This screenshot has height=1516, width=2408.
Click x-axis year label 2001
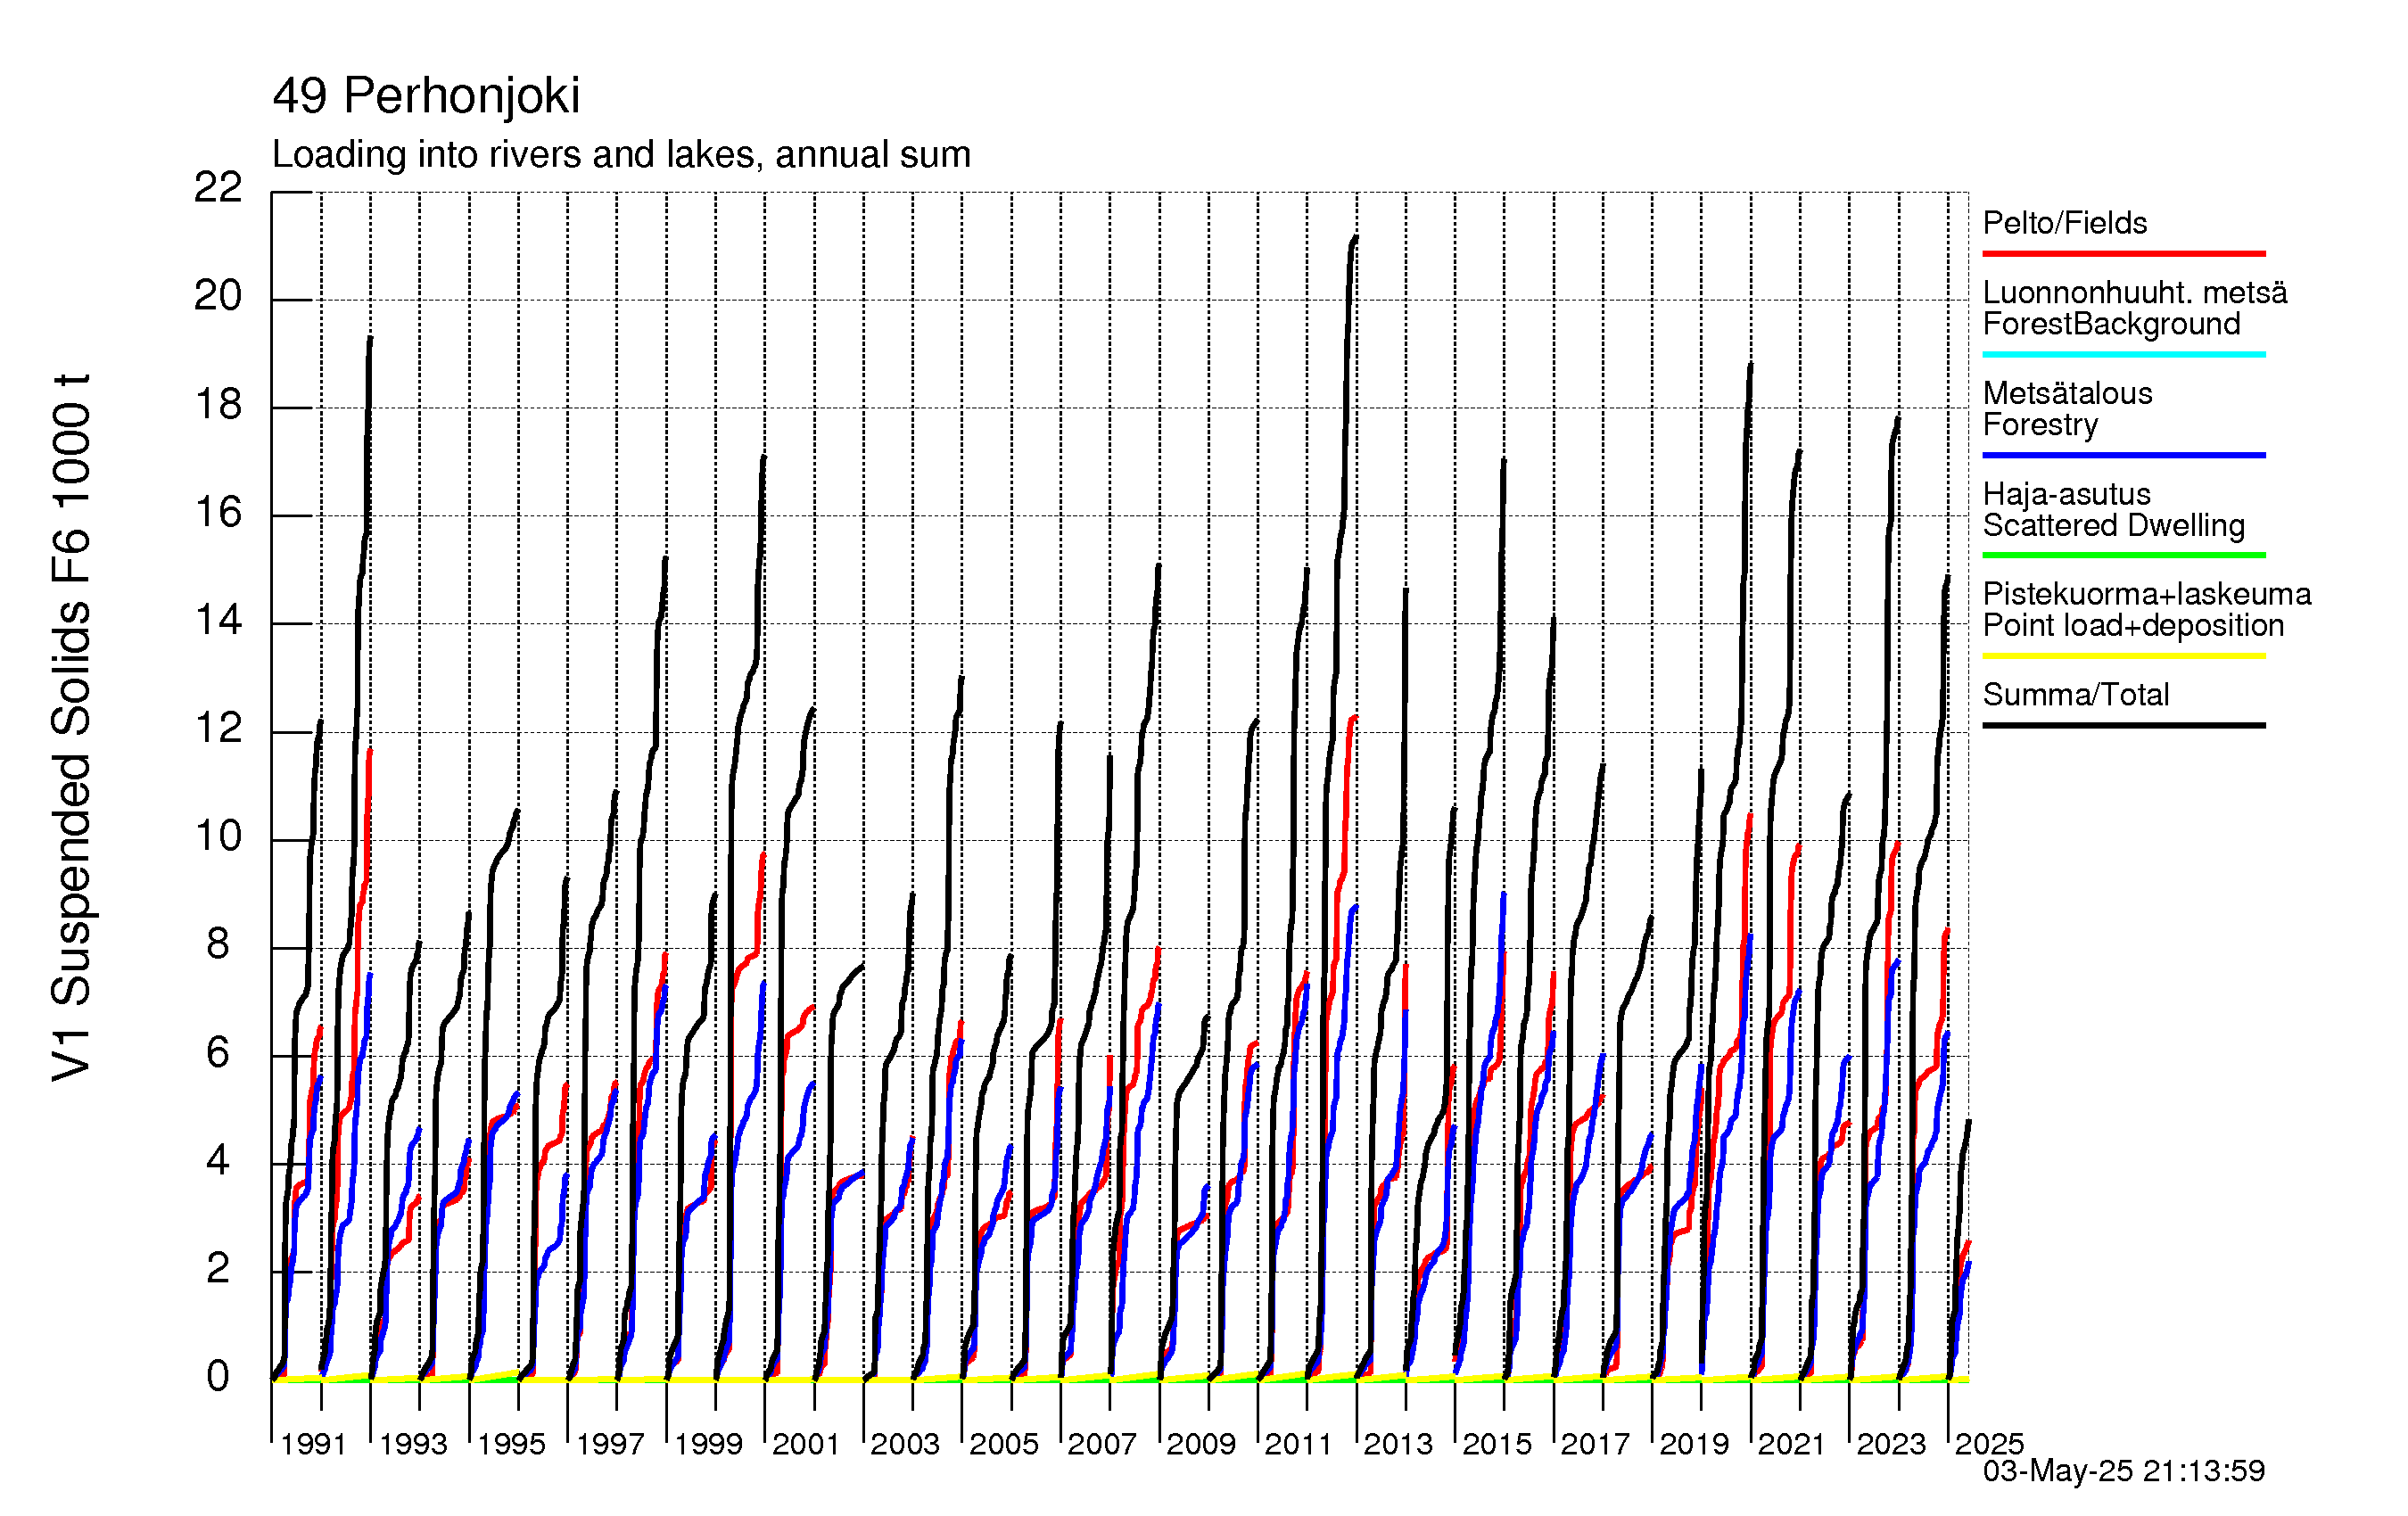pyautogui.click(x=806, y=1444)
